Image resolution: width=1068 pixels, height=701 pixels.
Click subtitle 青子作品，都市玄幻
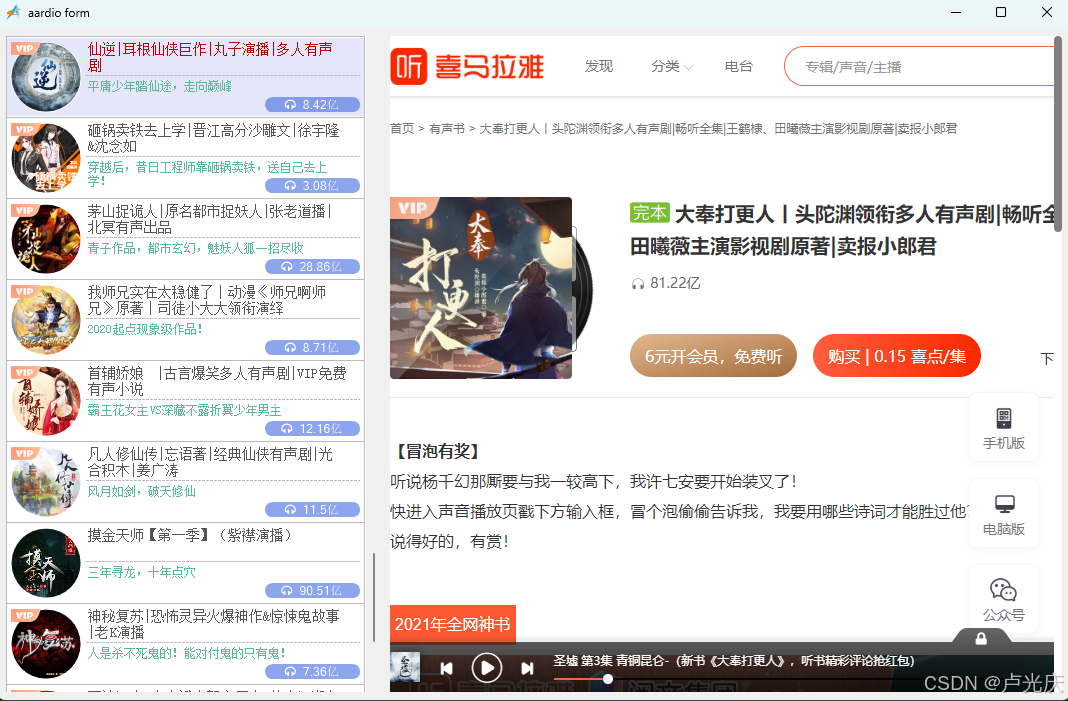tap(195, 249)
